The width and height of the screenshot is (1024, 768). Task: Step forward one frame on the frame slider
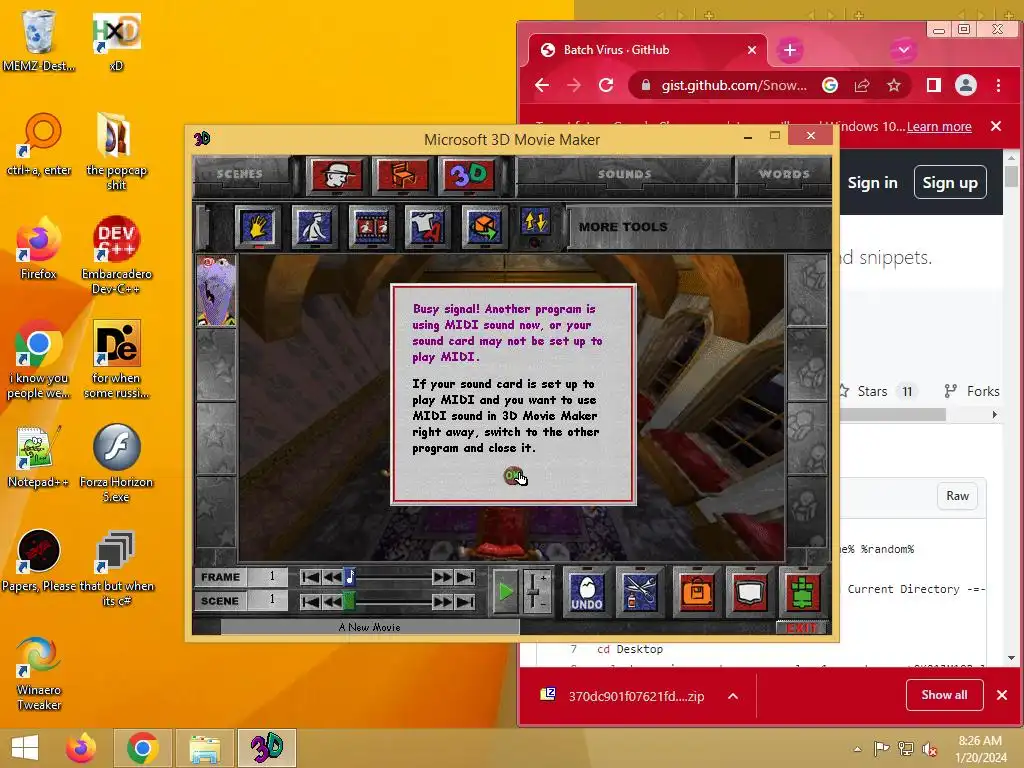pos(443,577)
